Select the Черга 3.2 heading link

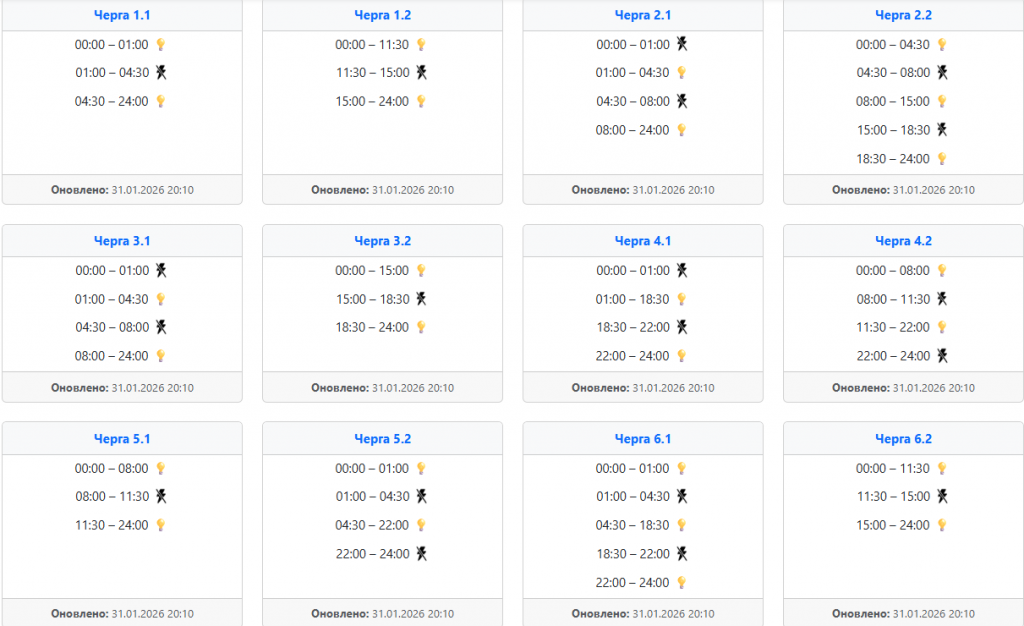coord(382,241)
